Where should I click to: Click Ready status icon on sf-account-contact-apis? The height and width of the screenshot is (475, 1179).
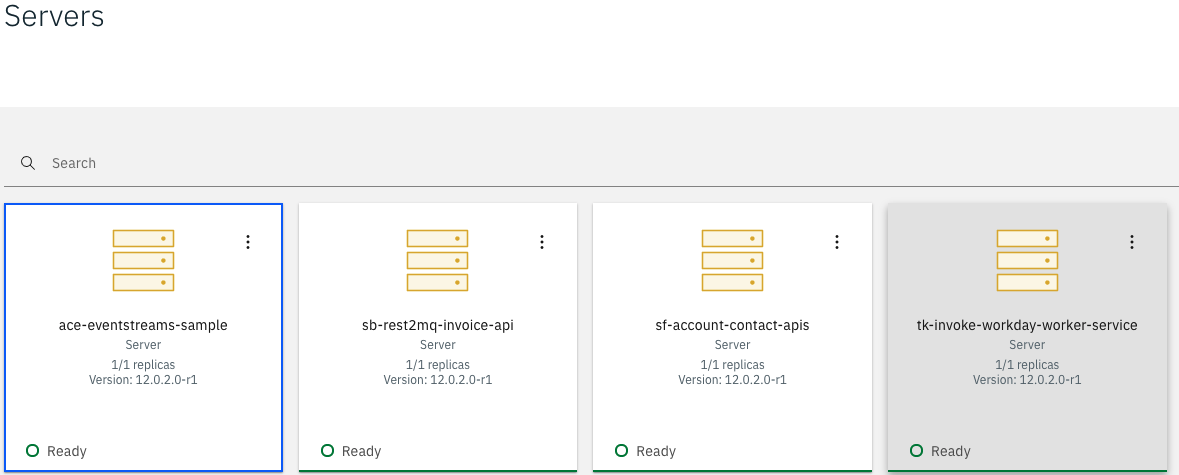click(621, 451)
